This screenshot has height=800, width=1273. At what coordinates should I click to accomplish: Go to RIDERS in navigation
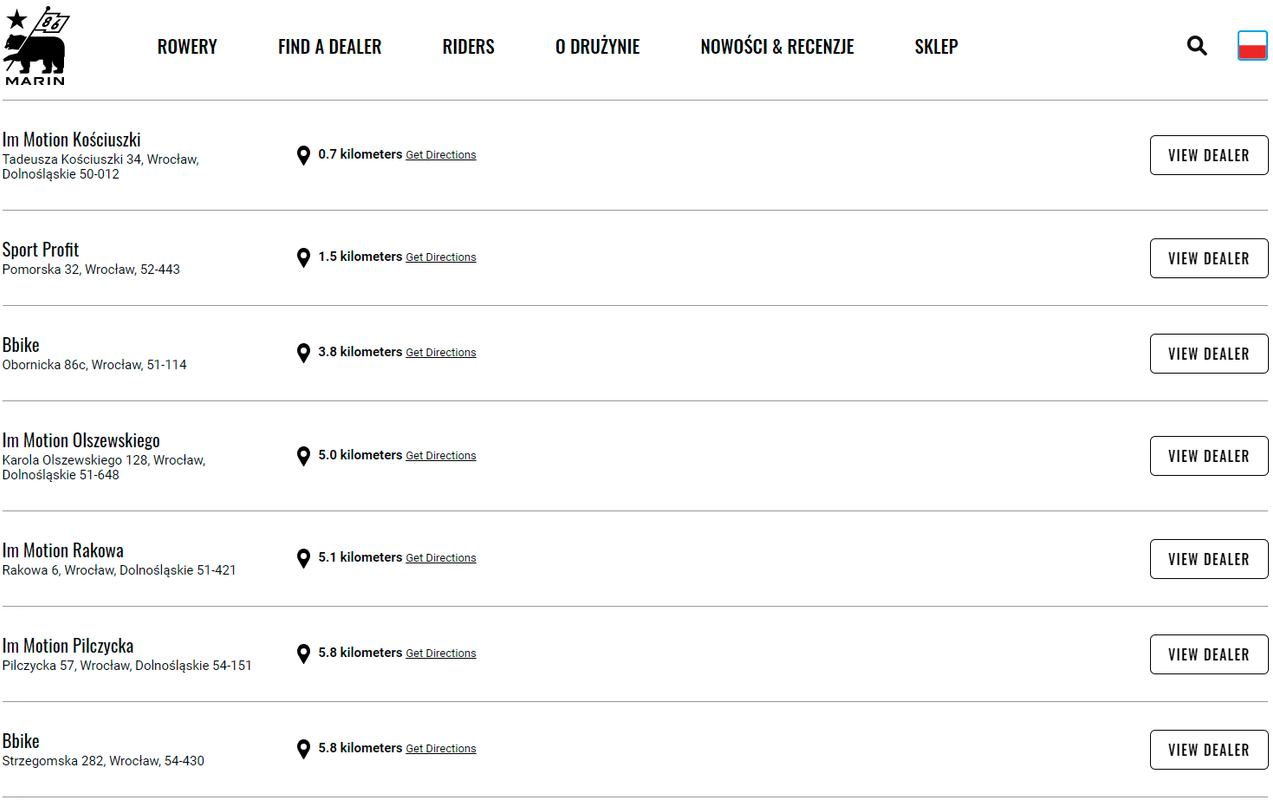tap(468, 46)
